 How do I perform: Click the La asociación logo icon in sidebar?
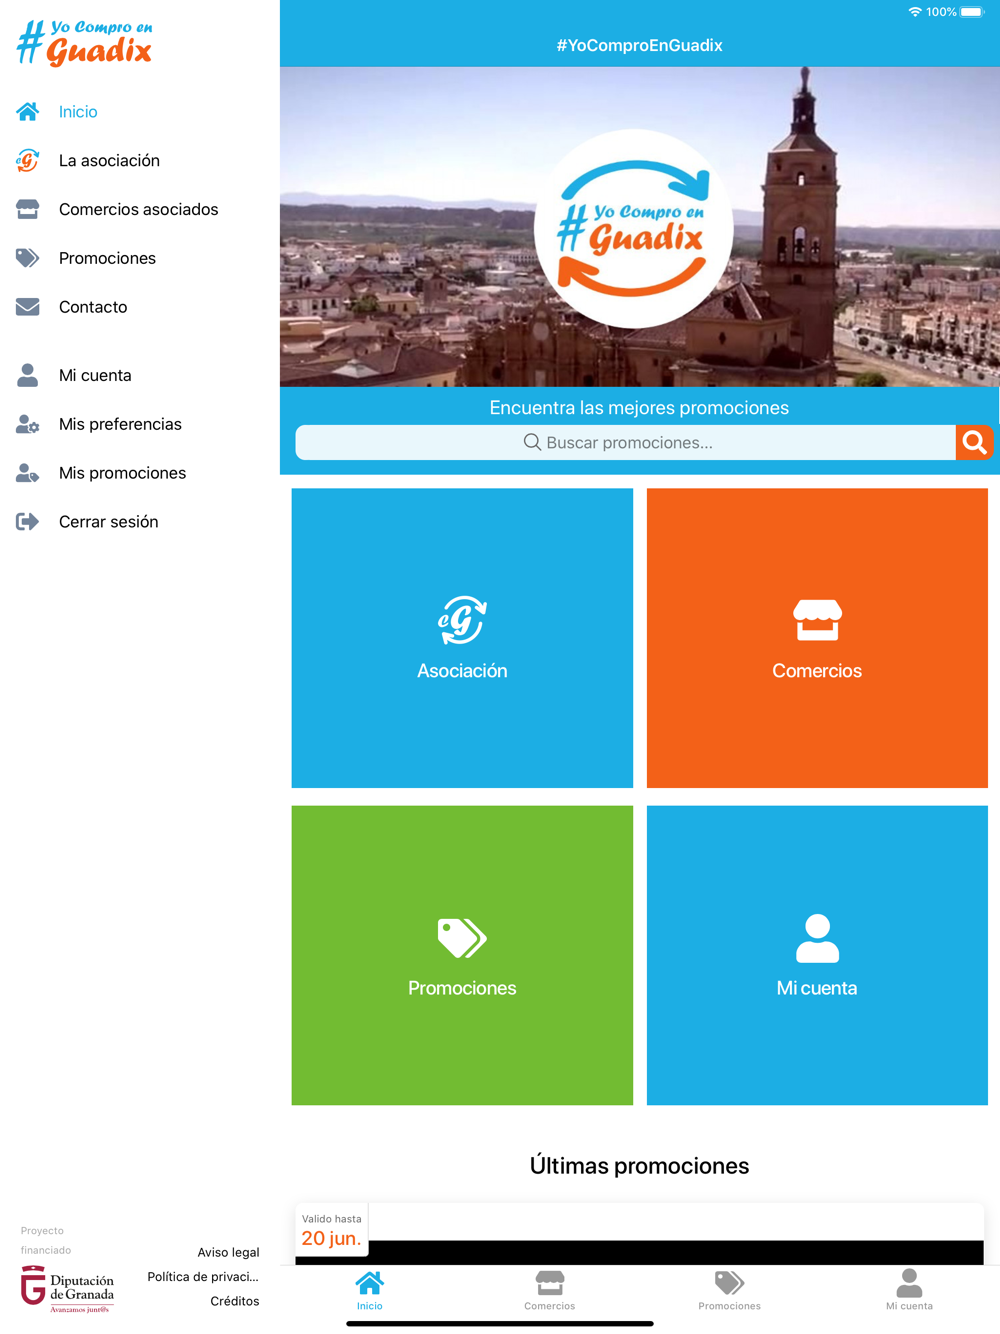[27, 161]
